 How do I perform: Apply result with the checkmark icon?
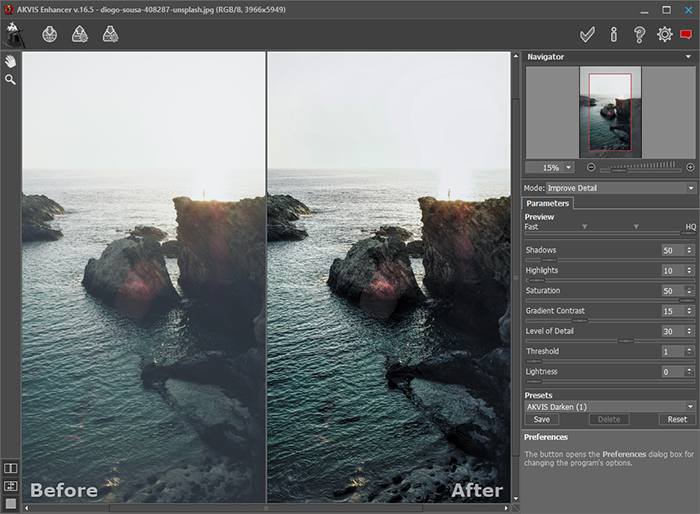coord(587,34)
